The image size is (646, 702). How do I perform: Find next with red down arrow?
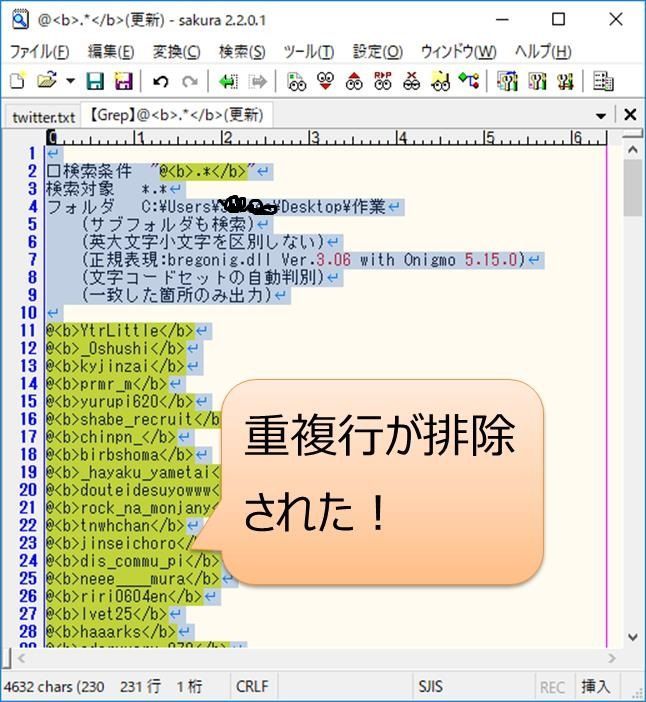pyautogui.click(x=325, y=81)
